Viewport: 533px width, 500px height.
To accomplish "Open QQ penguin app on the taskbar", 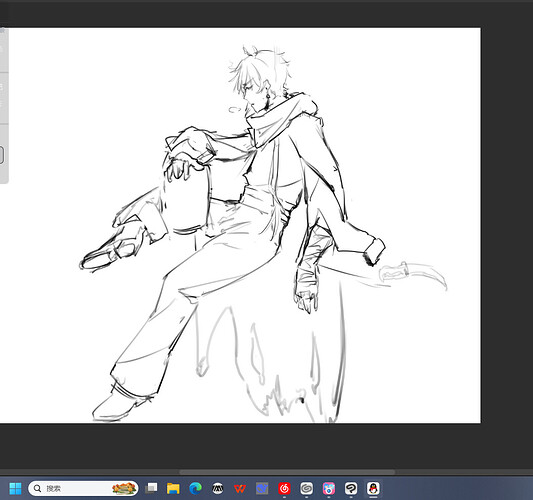I will pyautogui.click(x=373, y=488).
